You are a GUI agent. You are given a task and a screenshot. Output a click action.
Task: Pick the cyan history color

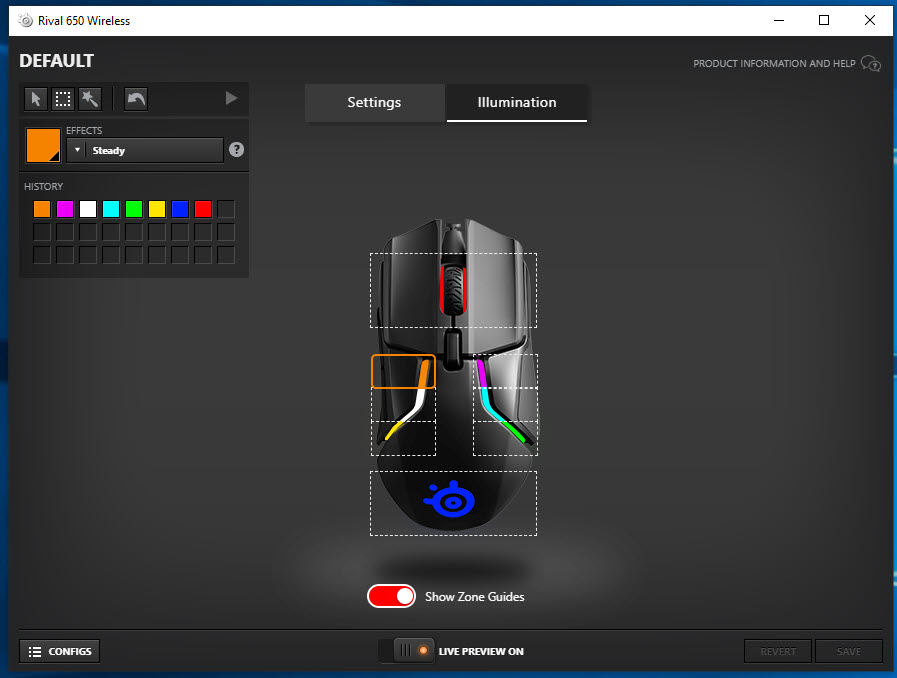pos(111,209)
